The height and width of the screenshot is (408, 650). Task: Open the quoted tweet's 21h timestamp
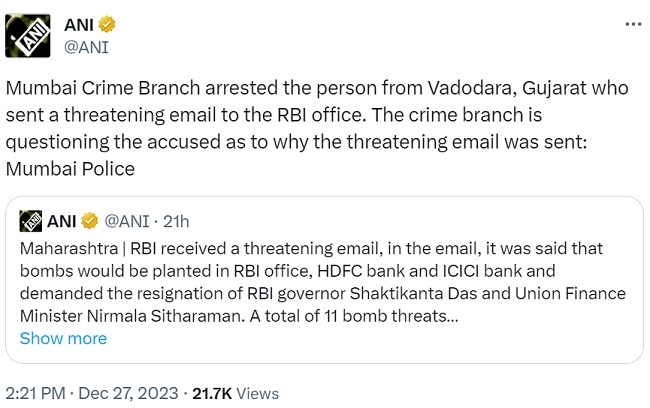click(x=176, y=221)
